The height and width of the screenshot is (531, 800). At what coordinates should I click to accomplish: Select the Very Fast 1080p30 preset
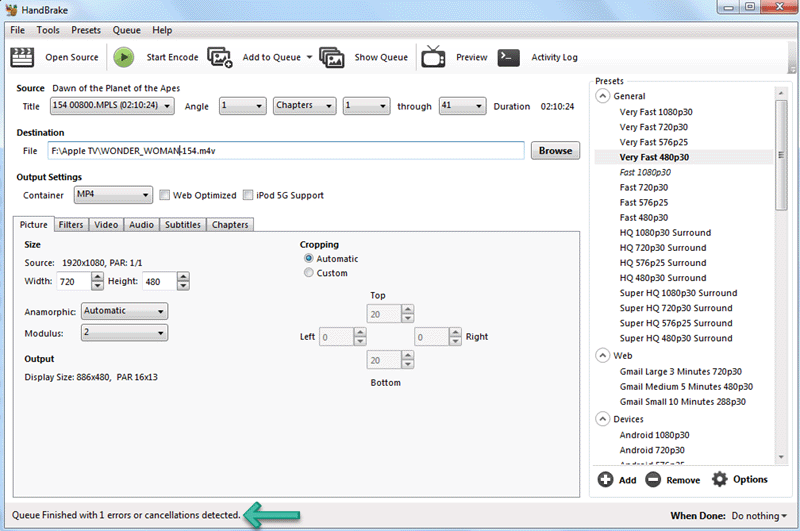point(656,112)
